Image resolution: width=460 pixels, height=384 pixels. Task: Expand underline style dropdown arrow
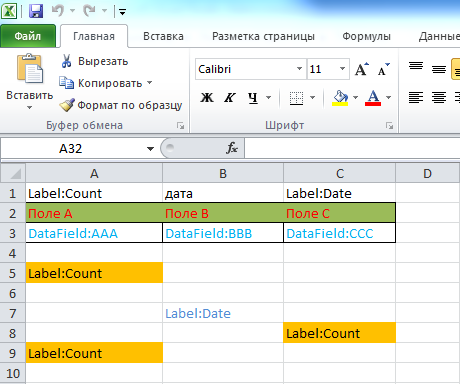point(268,97)
